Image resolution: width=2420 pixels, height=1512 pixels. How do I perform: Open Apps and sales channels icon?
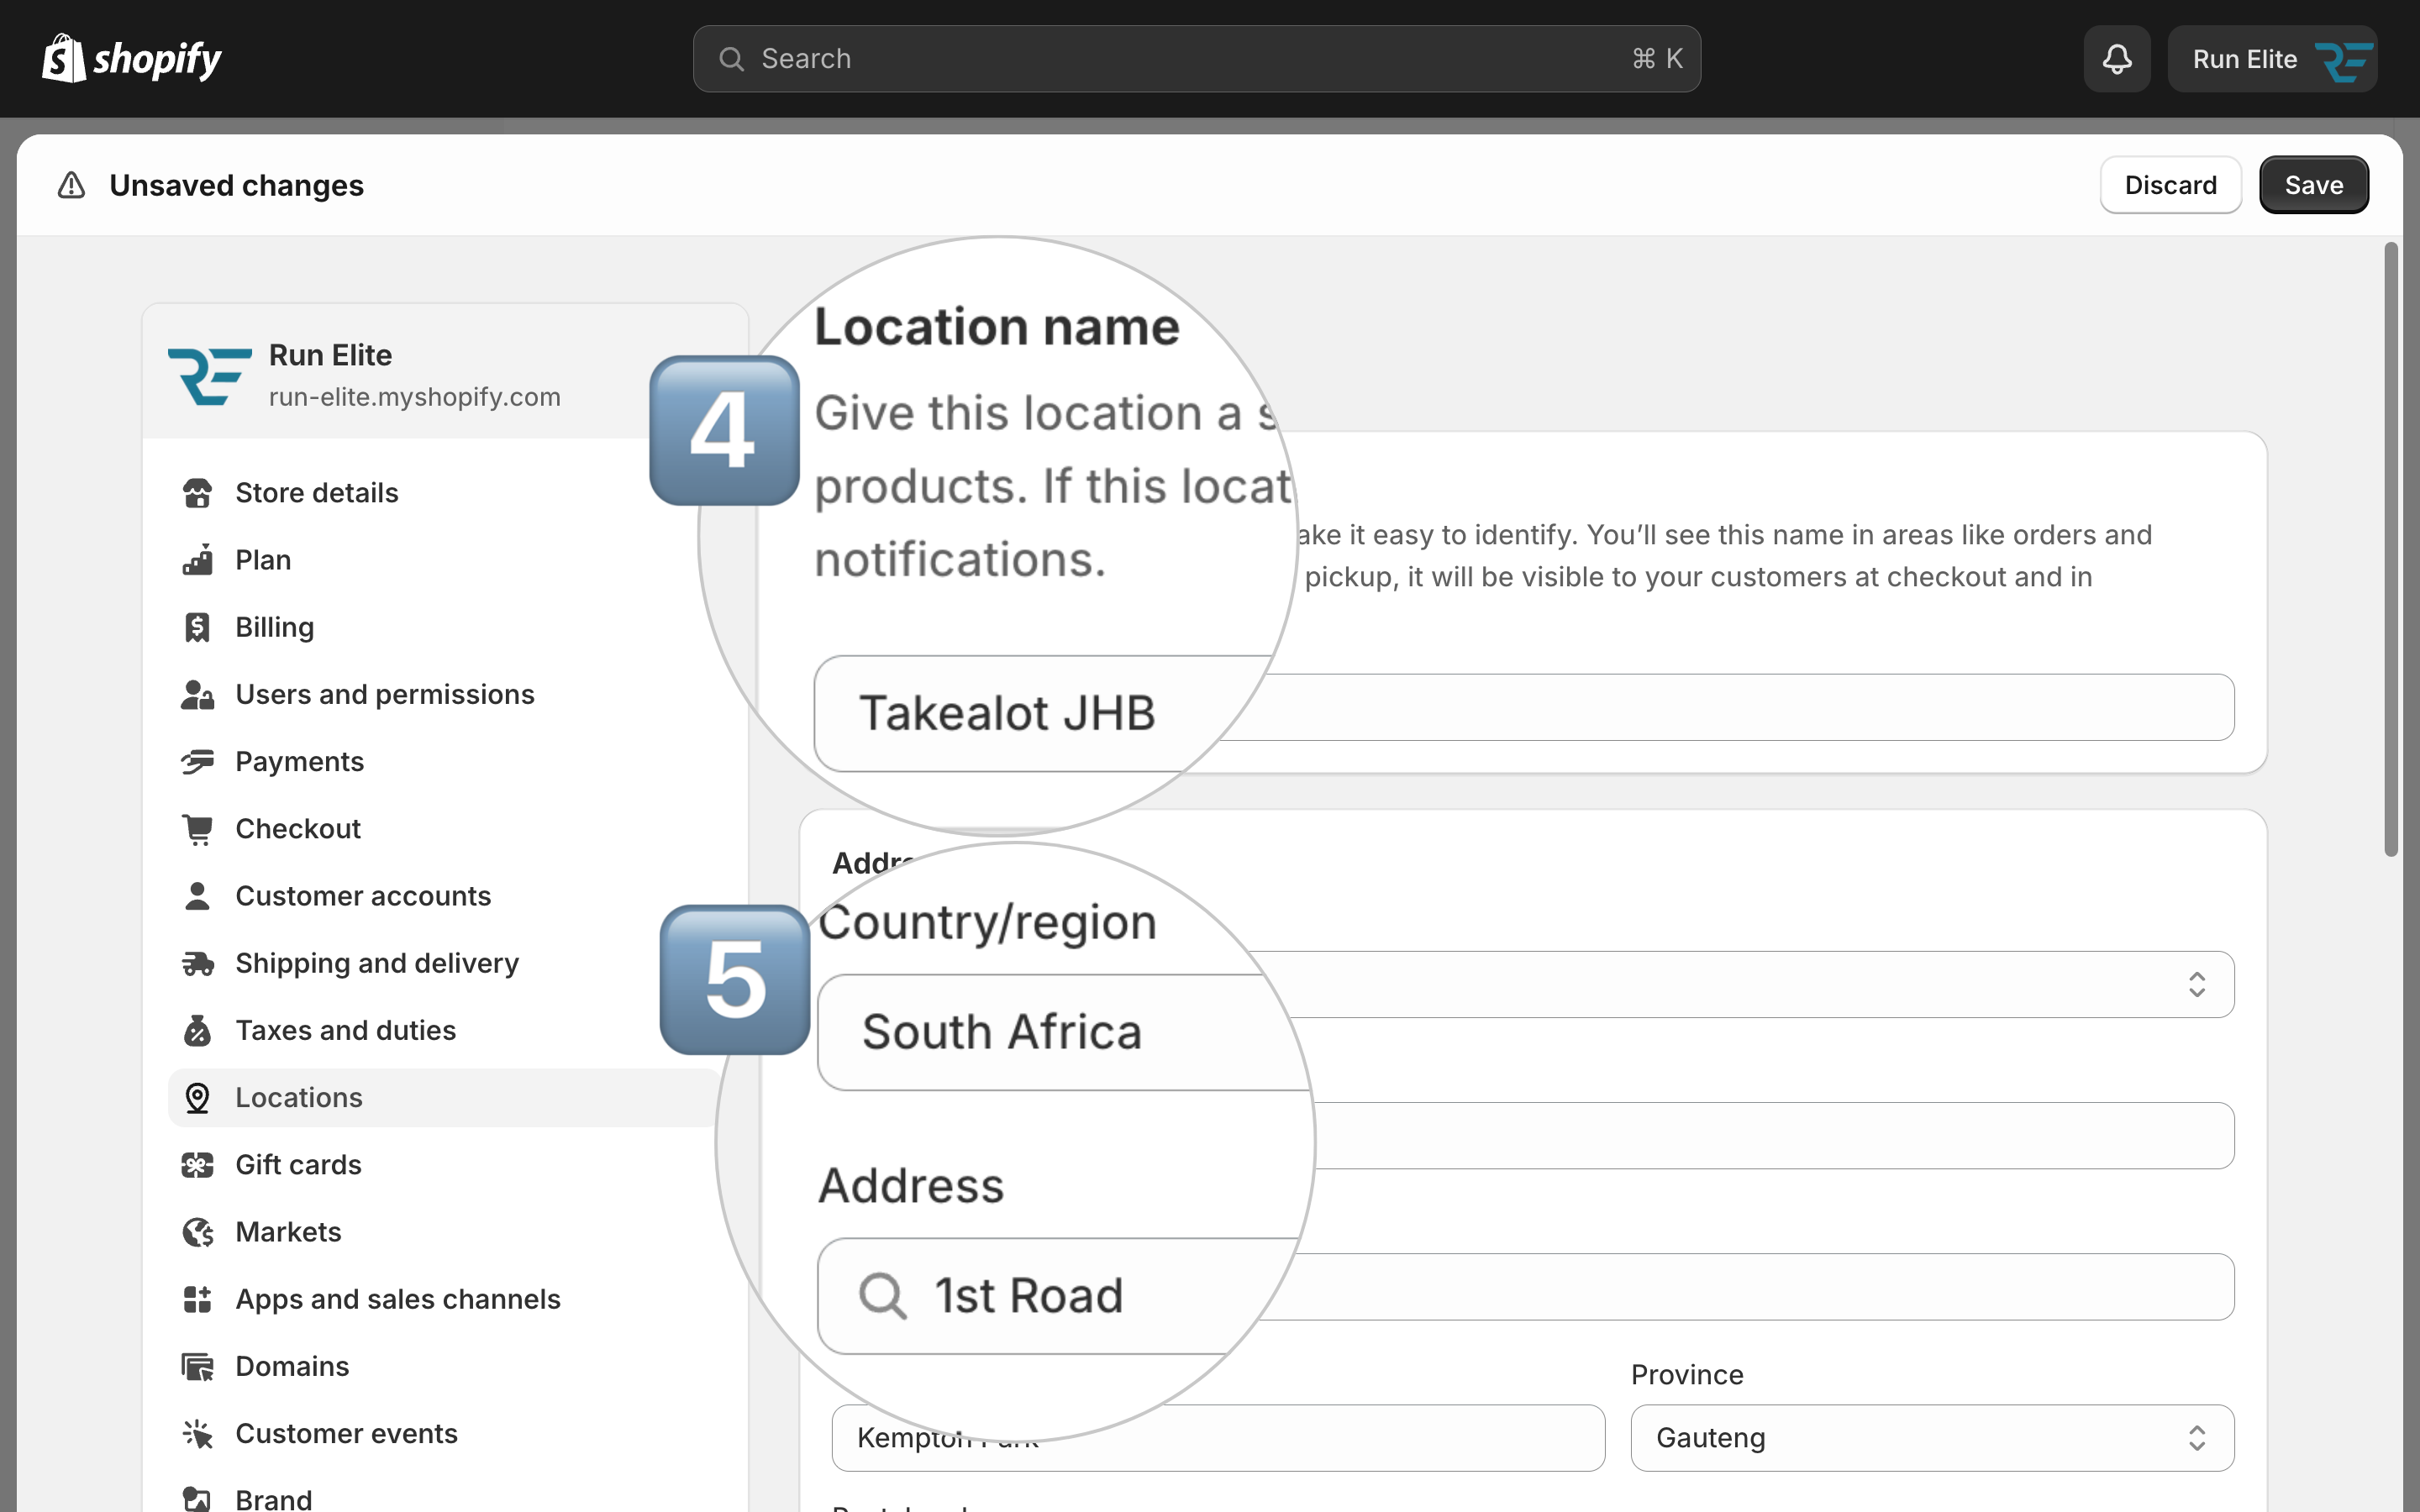(x=197, y=1299)
